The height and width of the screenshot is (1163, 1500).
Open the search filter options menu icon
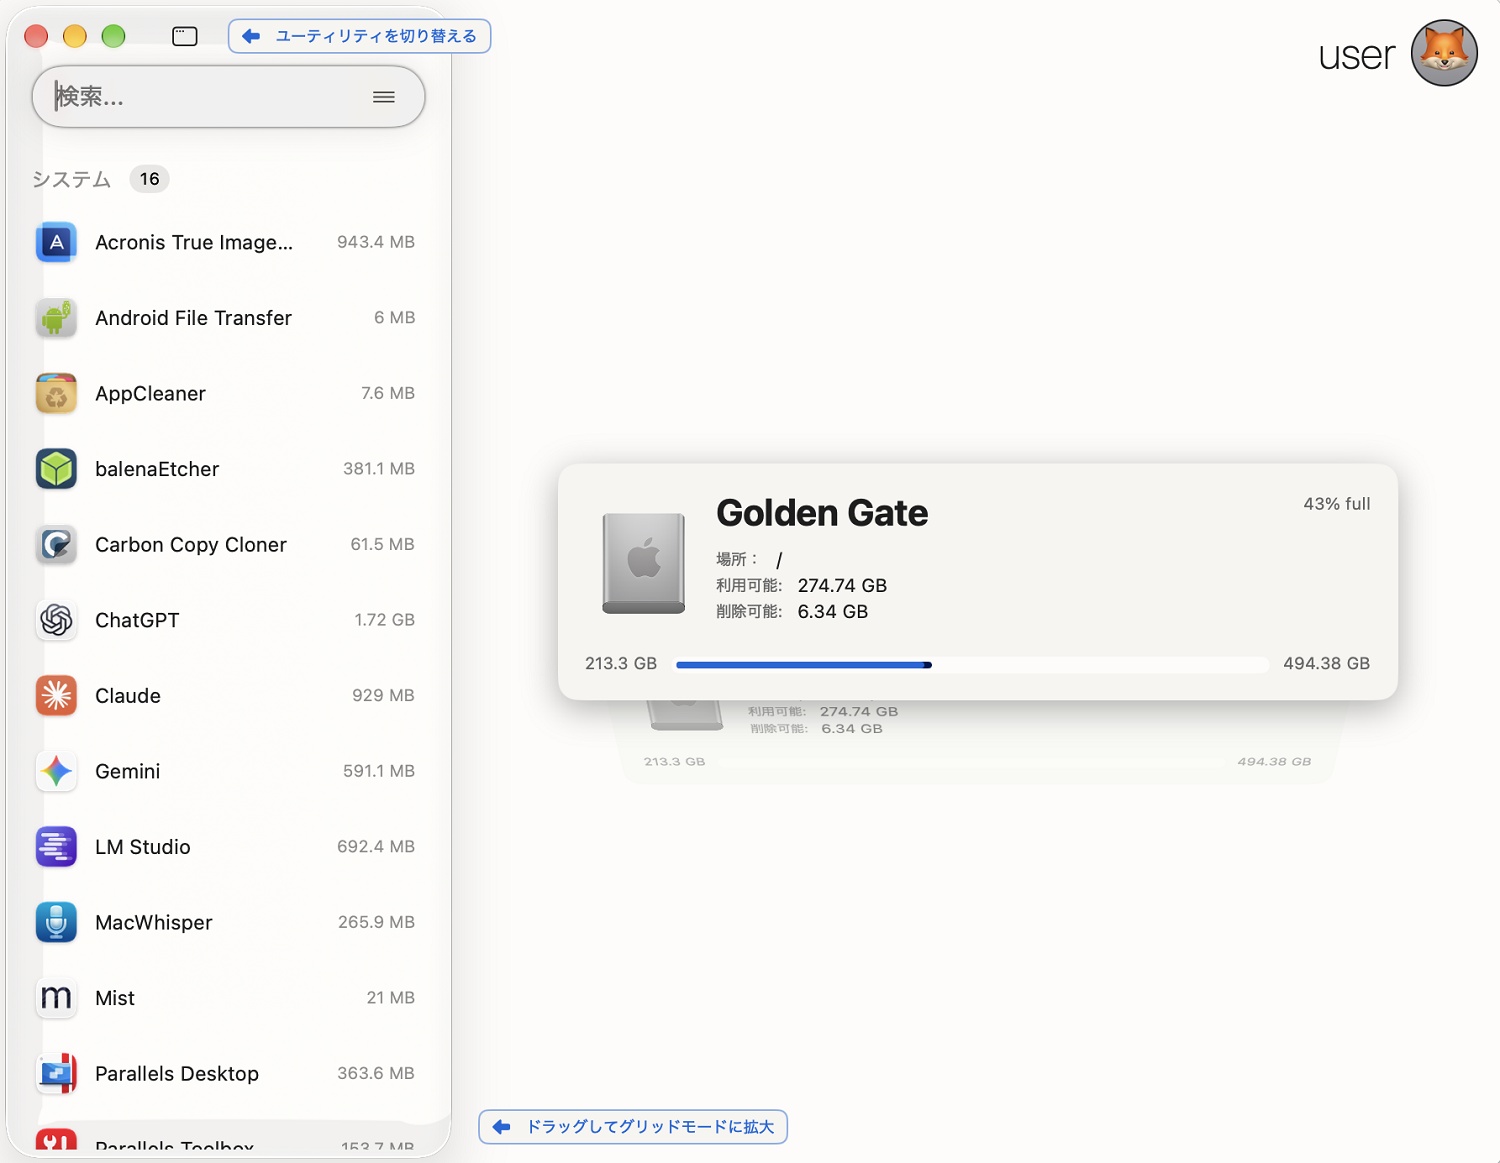point(384,97)
